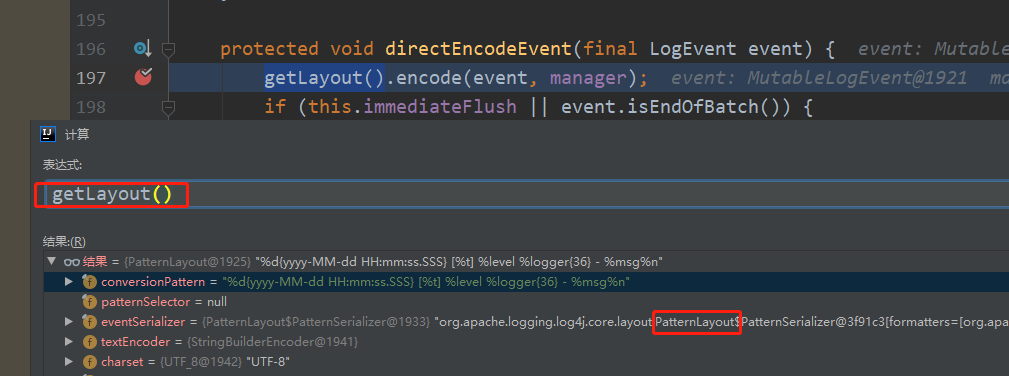Screen dimensions: 1009x376
Task: Select the eventSerializer PatternSerializer row
Action: coord(526,322)
